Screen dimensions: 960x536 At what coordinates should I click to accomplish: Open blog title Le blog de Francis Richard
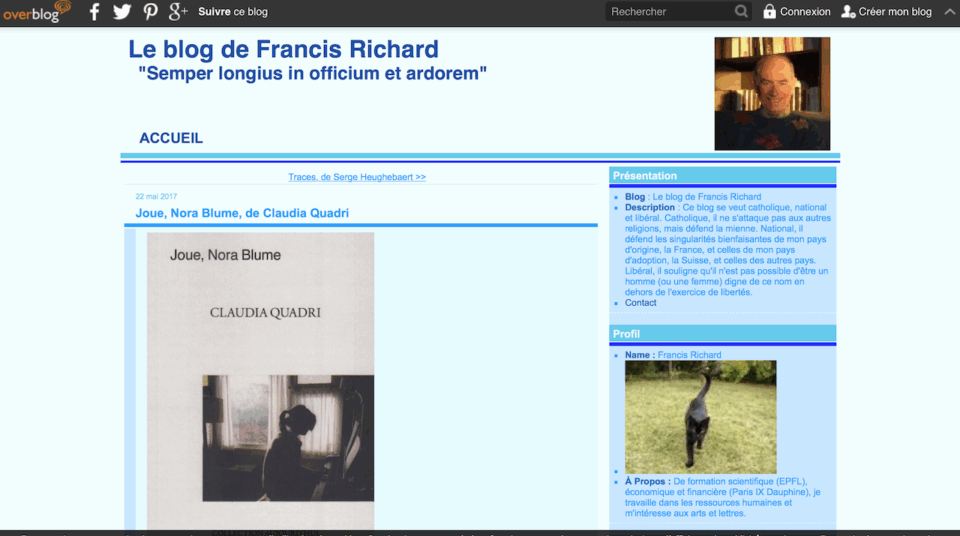pos(283,49)
